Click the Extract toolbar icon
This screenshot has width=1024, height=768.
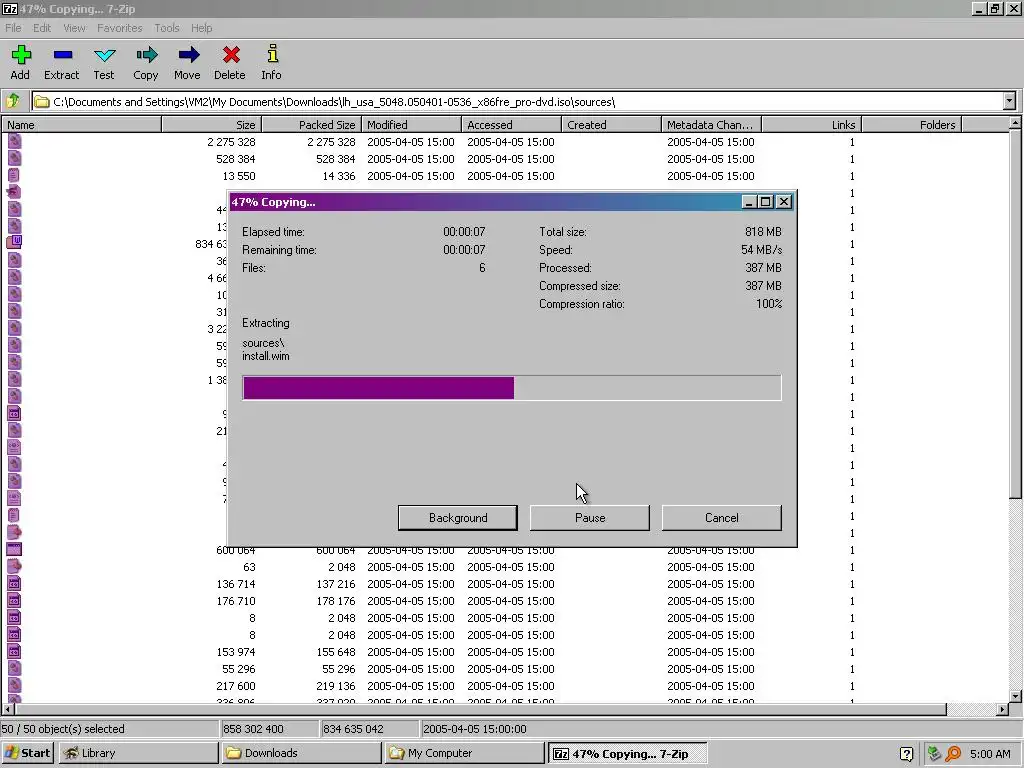(62, 55)
